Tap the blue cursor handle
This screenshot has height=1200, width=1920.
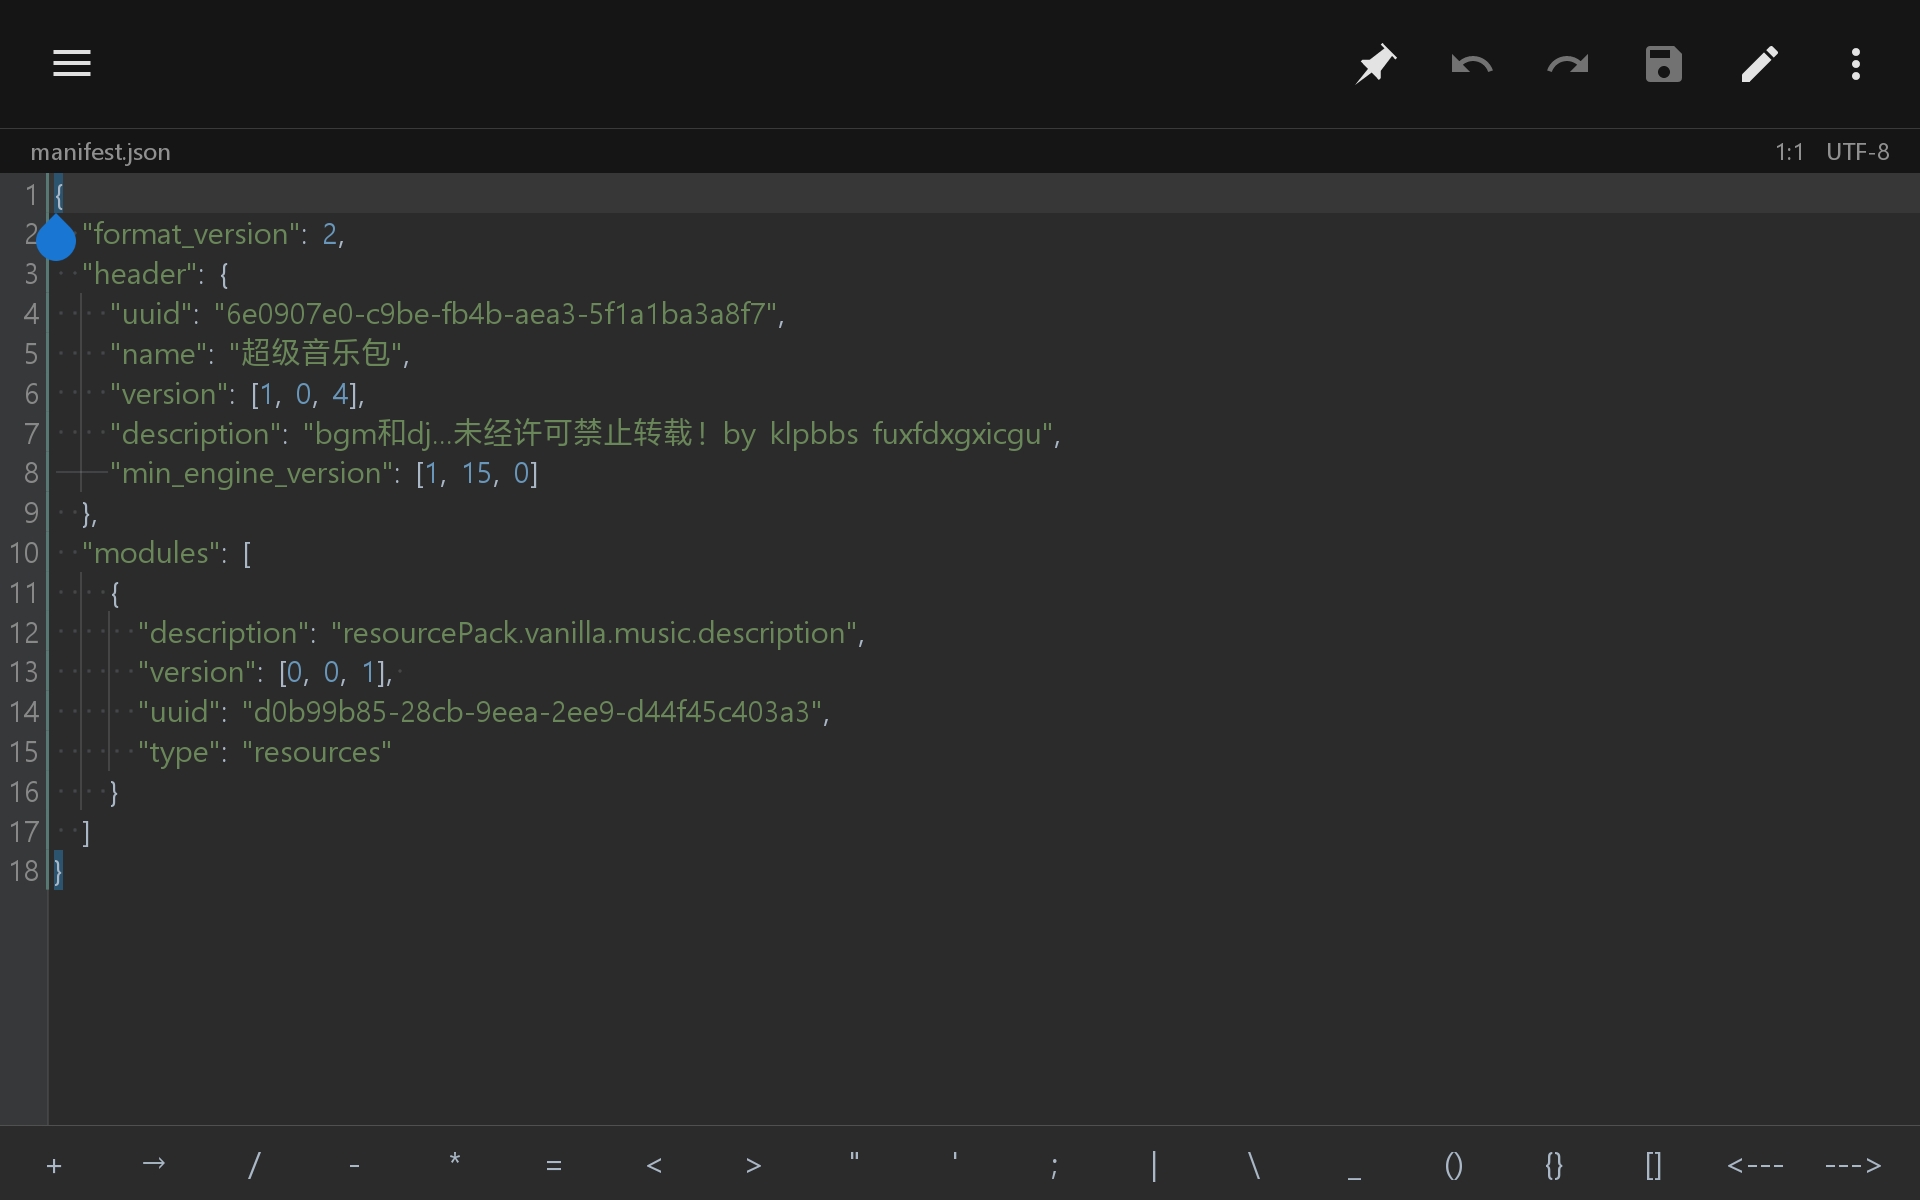click(x=56, y=238)
